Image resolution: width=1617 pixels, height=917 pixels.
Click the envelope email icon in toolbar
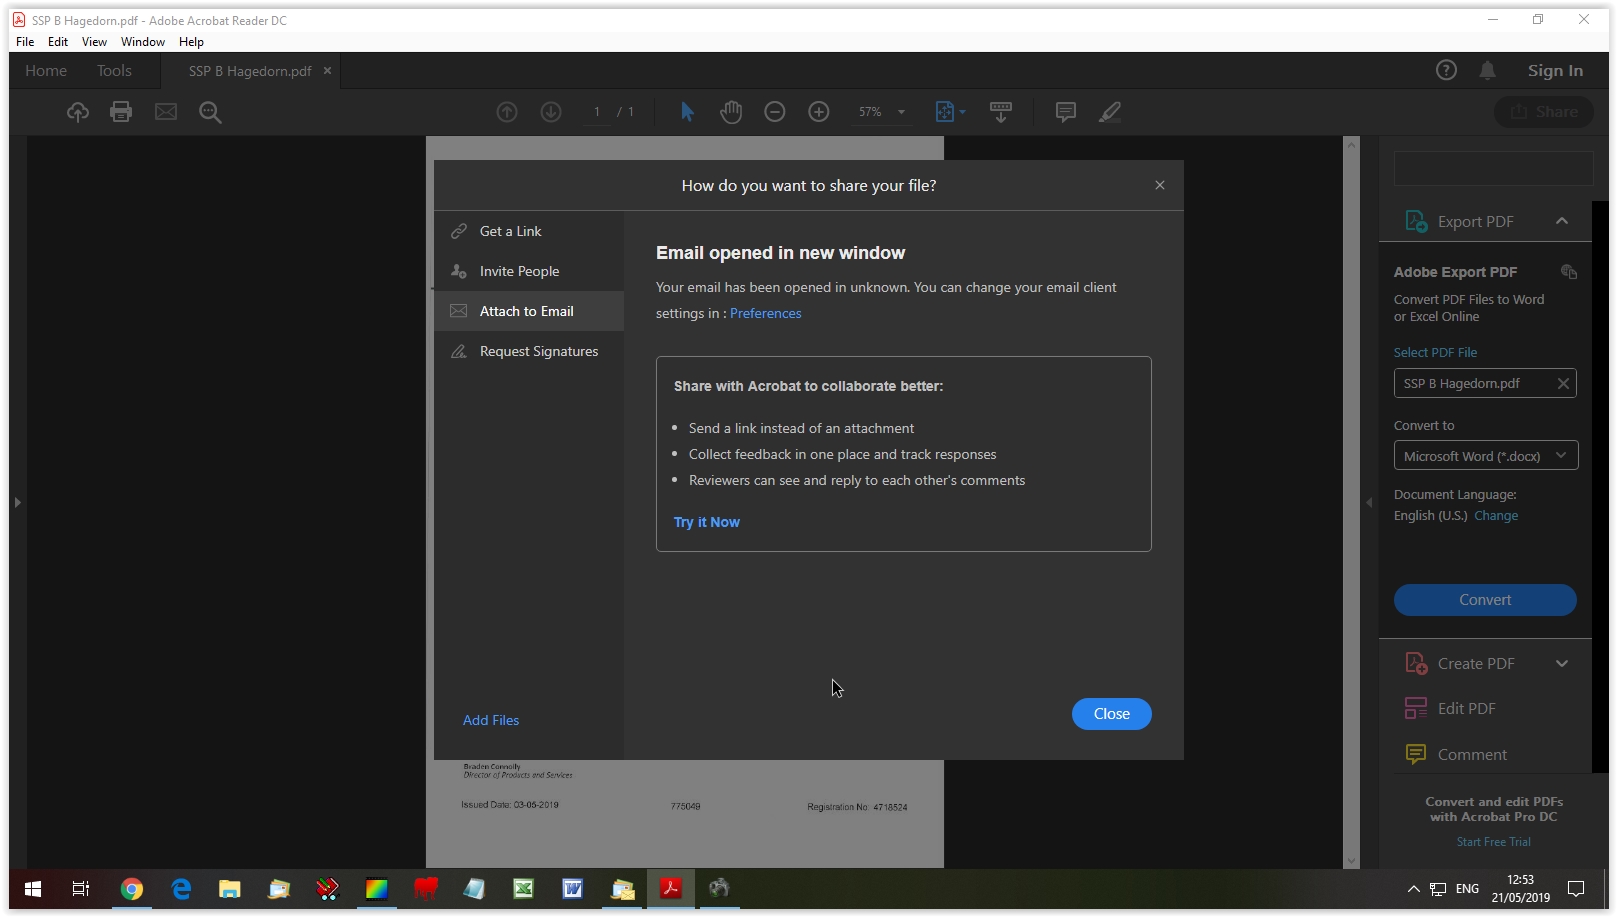[x=166, y=112]
